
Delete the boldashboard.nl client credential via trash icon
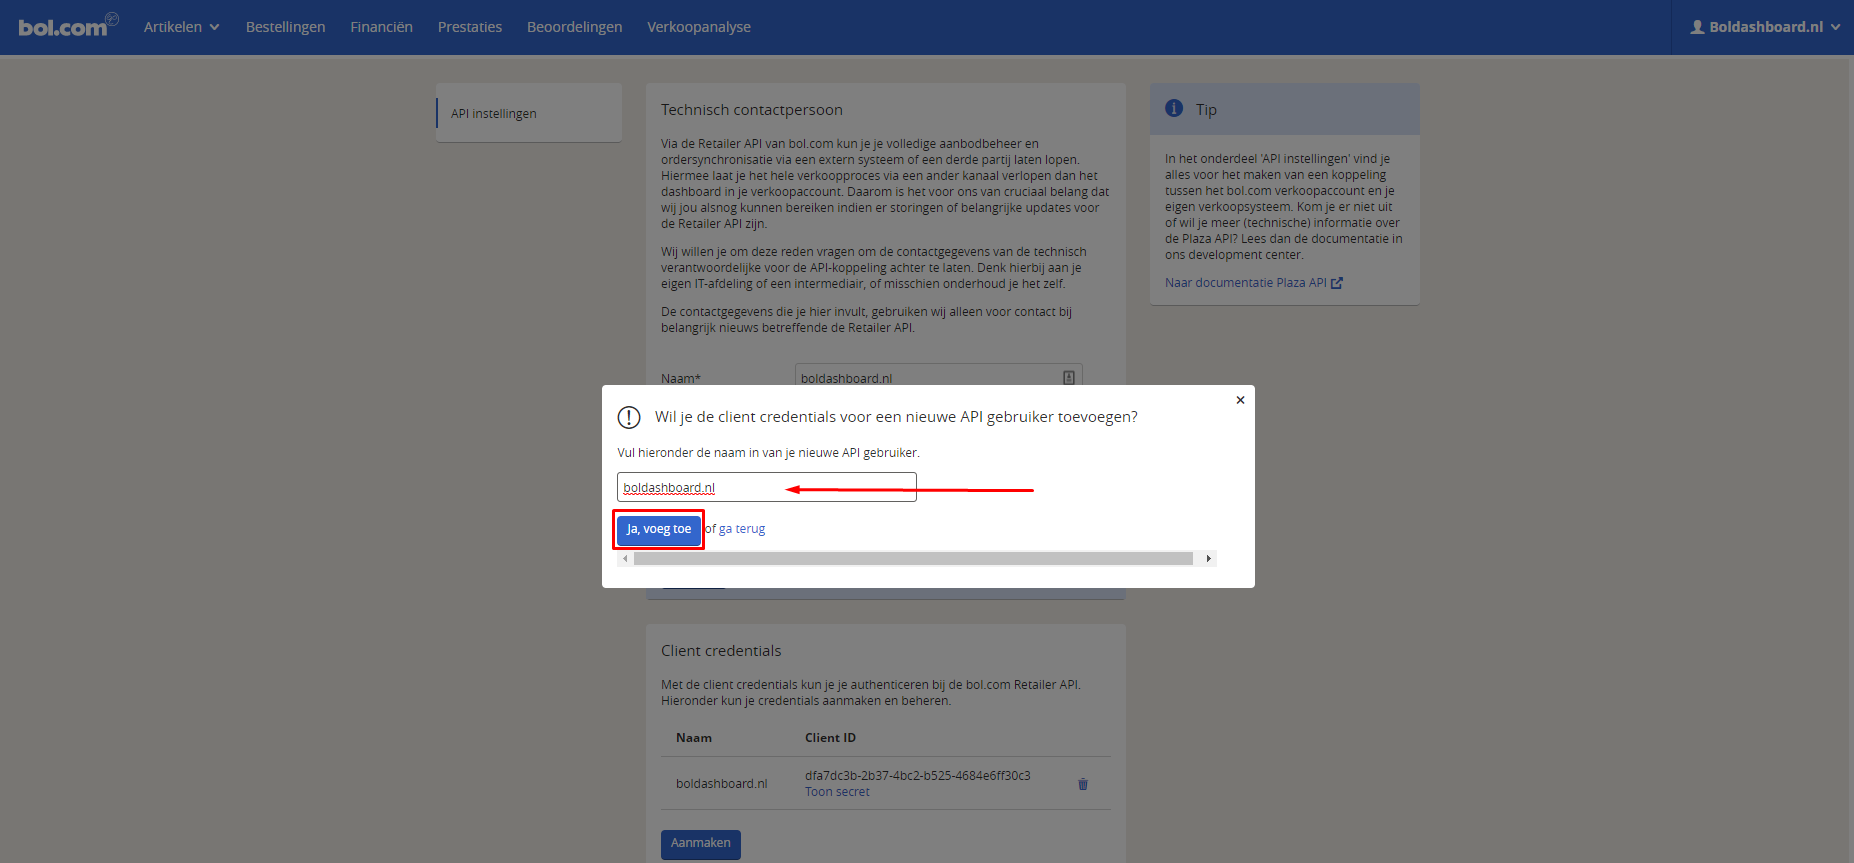tap(1082, 784)
